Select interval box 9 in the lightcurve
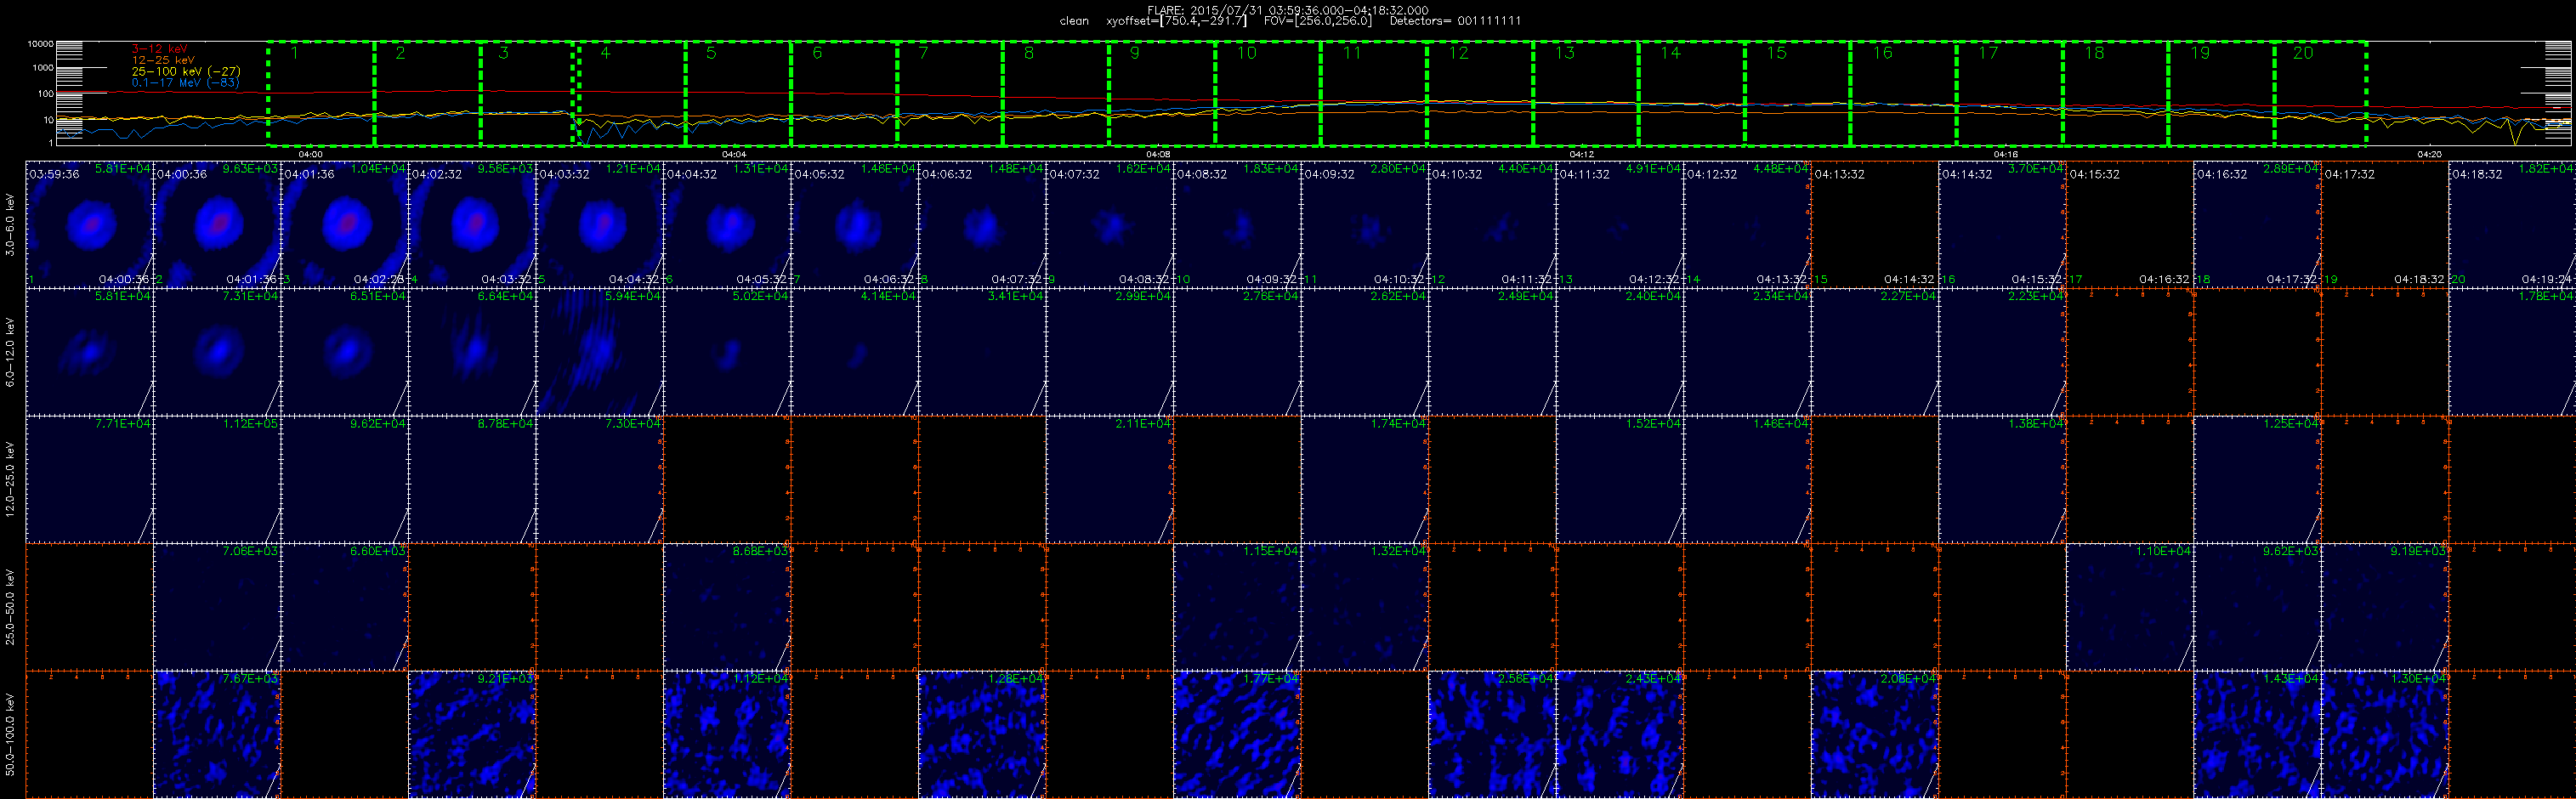This screenshot has width=2576, height=799. click(1162, 93)
